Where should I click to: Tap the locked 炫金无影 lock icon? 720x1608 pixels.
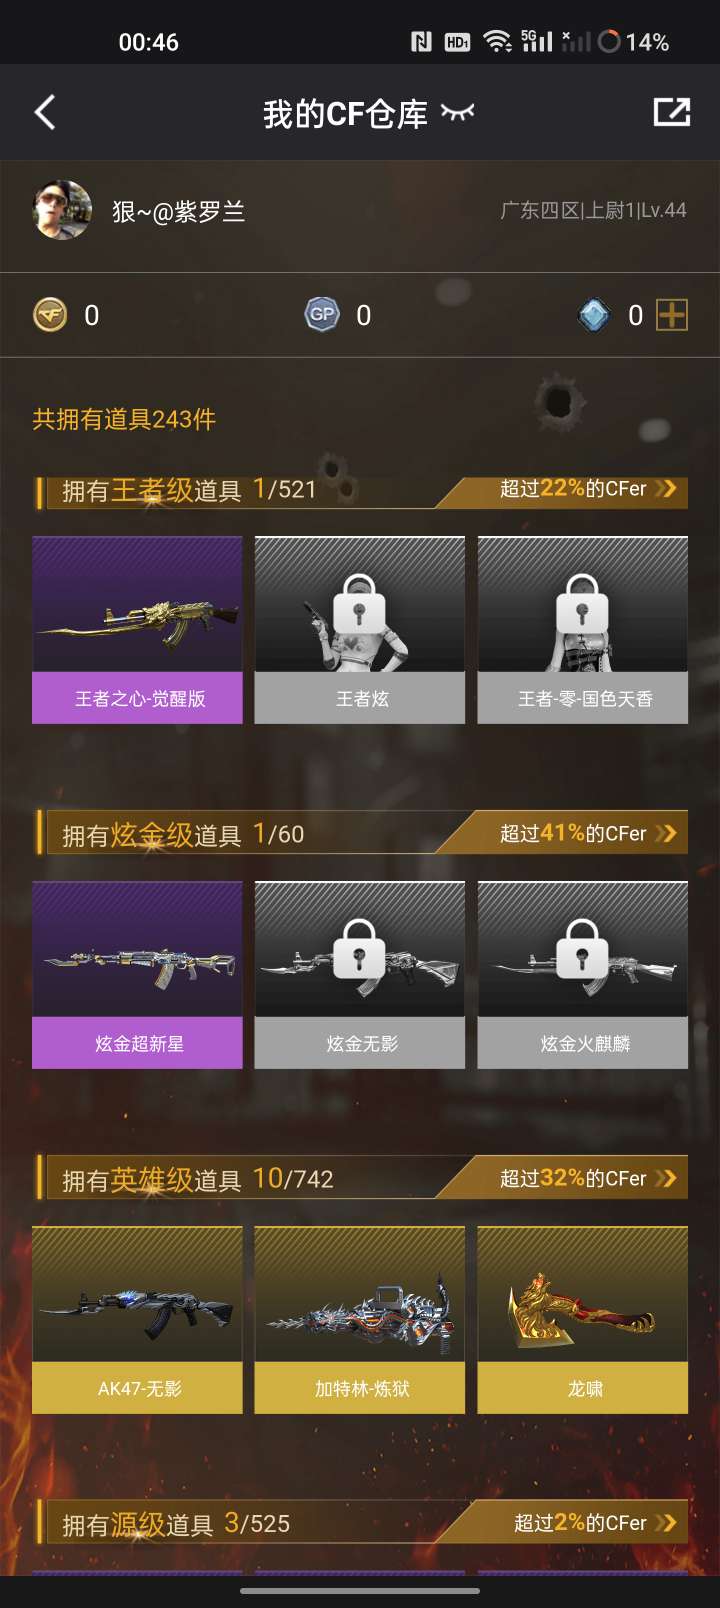[360, 949]
